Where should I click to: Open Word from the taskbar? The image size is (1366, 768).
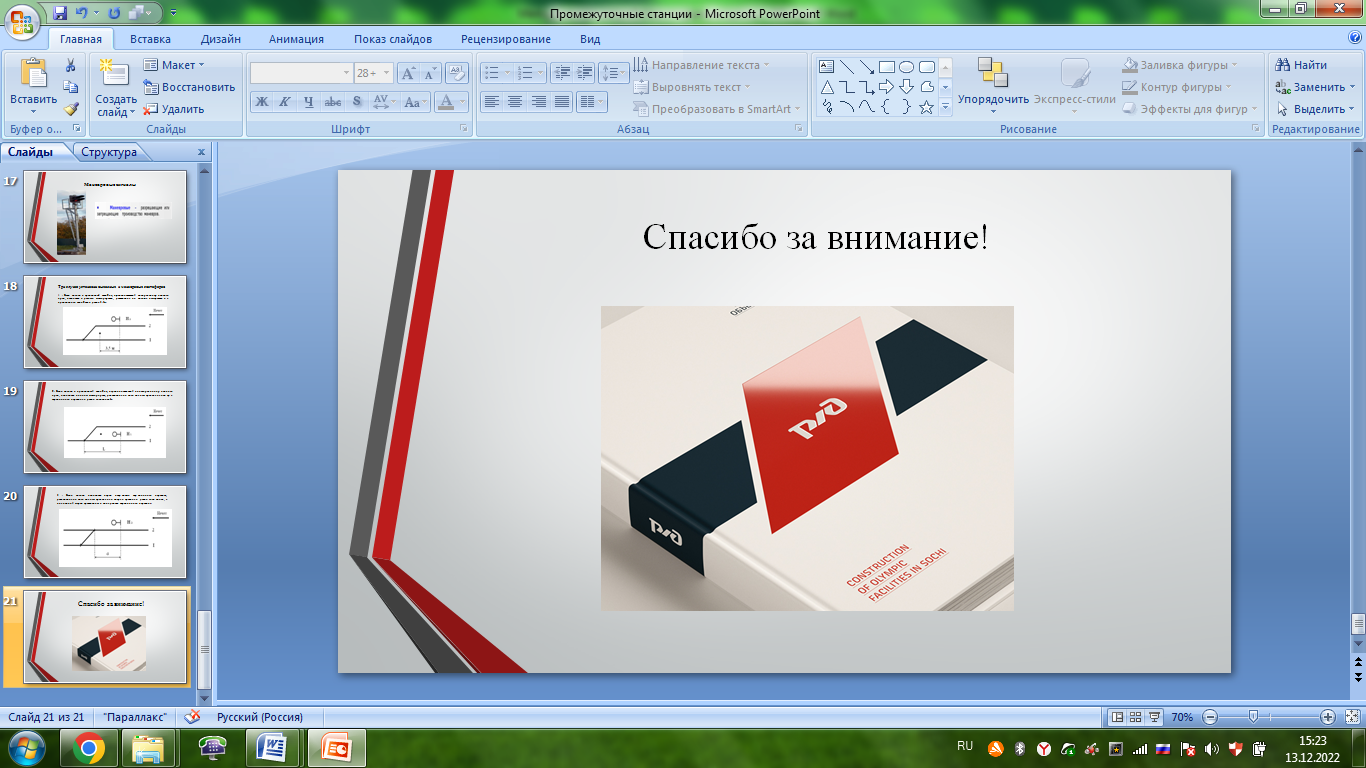272,748
